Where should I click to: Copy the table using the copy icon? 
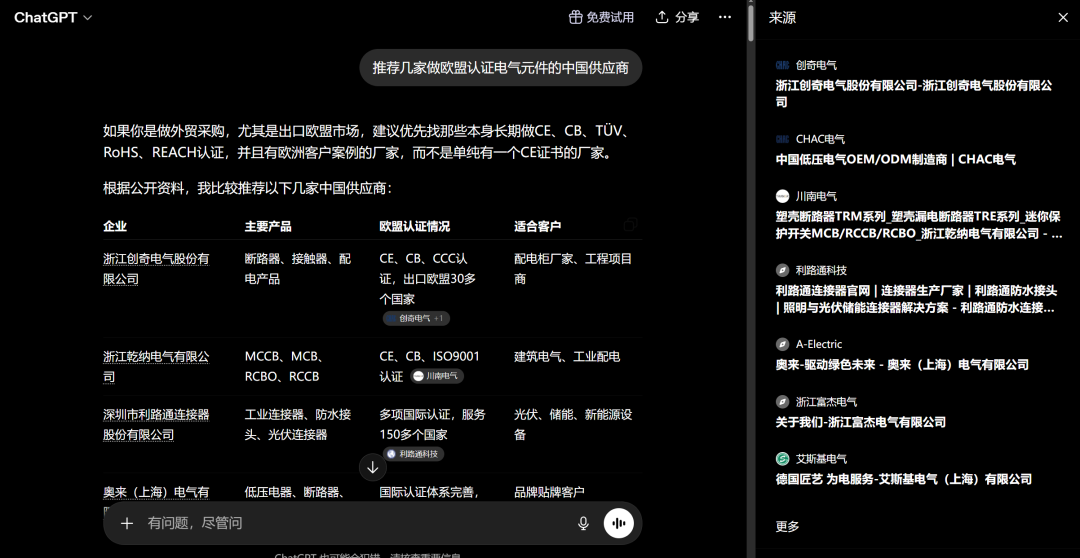click(630, 225)
